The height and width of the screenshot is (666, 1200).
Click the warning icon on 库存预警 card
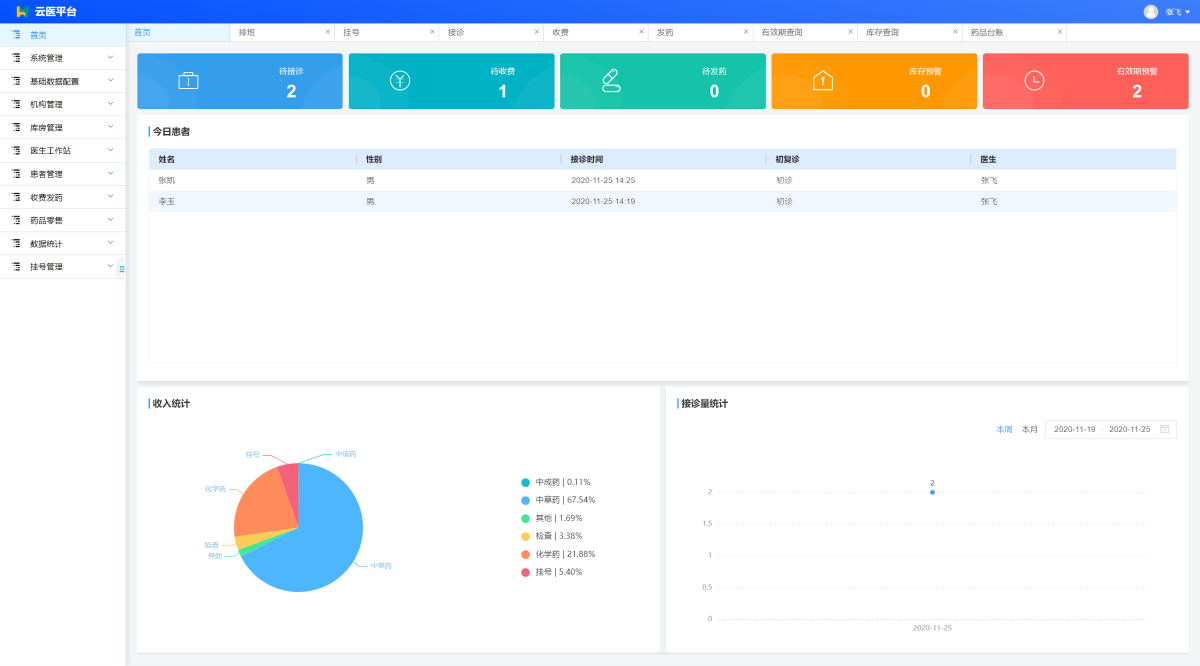pos(823,81)
